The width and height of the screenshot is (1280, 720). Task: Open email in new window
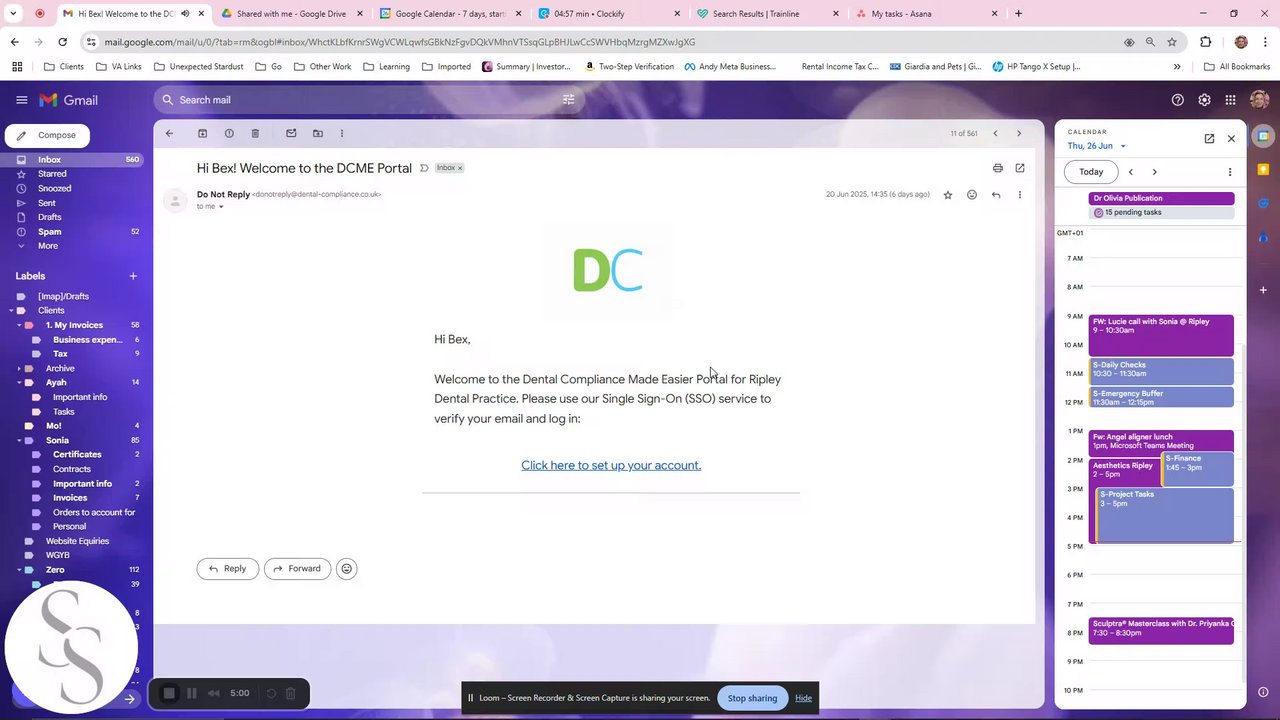[x=1020, y=168]
